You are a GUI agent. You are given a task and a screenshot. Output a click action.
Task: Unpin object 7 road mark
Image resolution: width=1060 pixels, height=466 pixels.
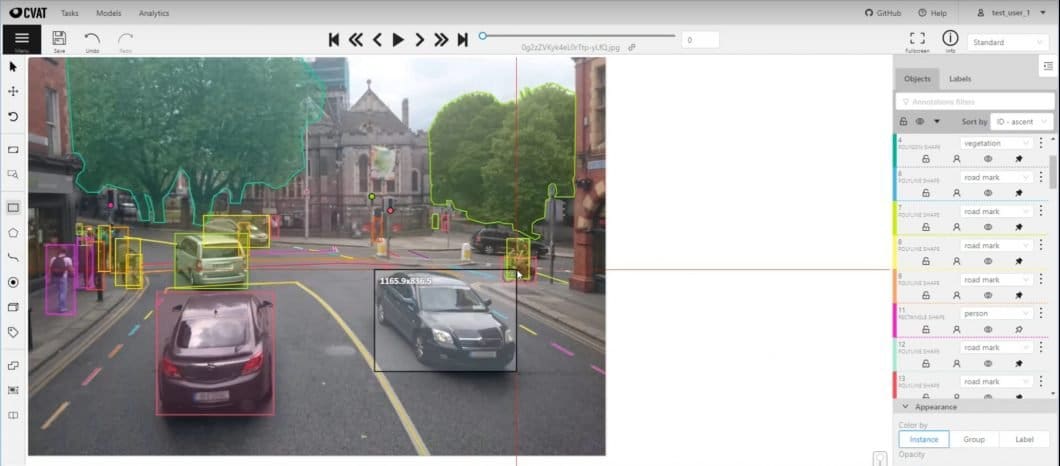(1019, 227)
